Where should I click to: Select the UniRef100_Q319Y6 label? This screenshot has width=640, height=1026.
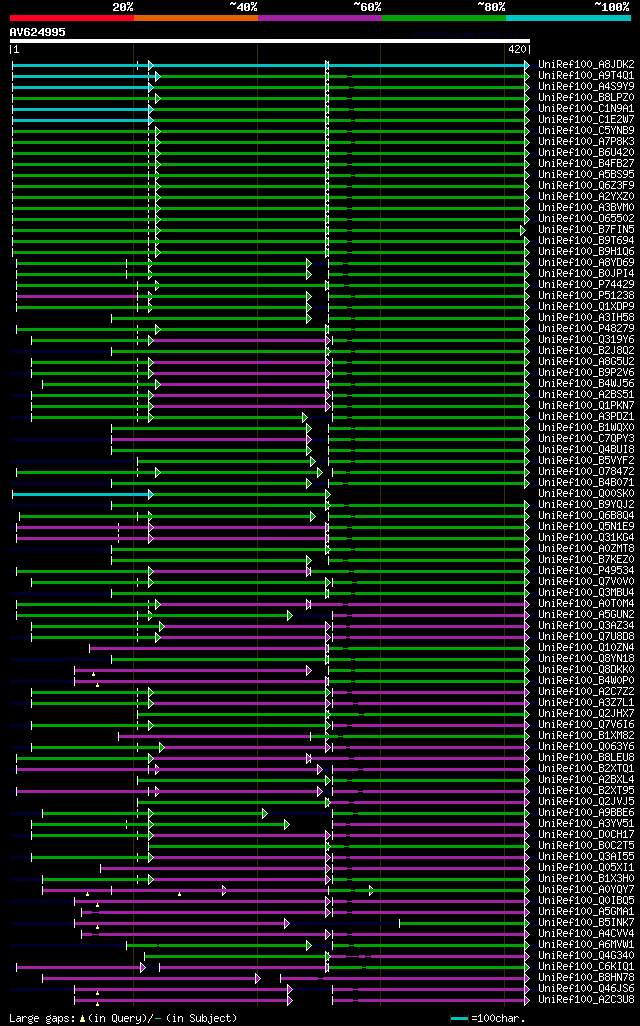[586, 340]
